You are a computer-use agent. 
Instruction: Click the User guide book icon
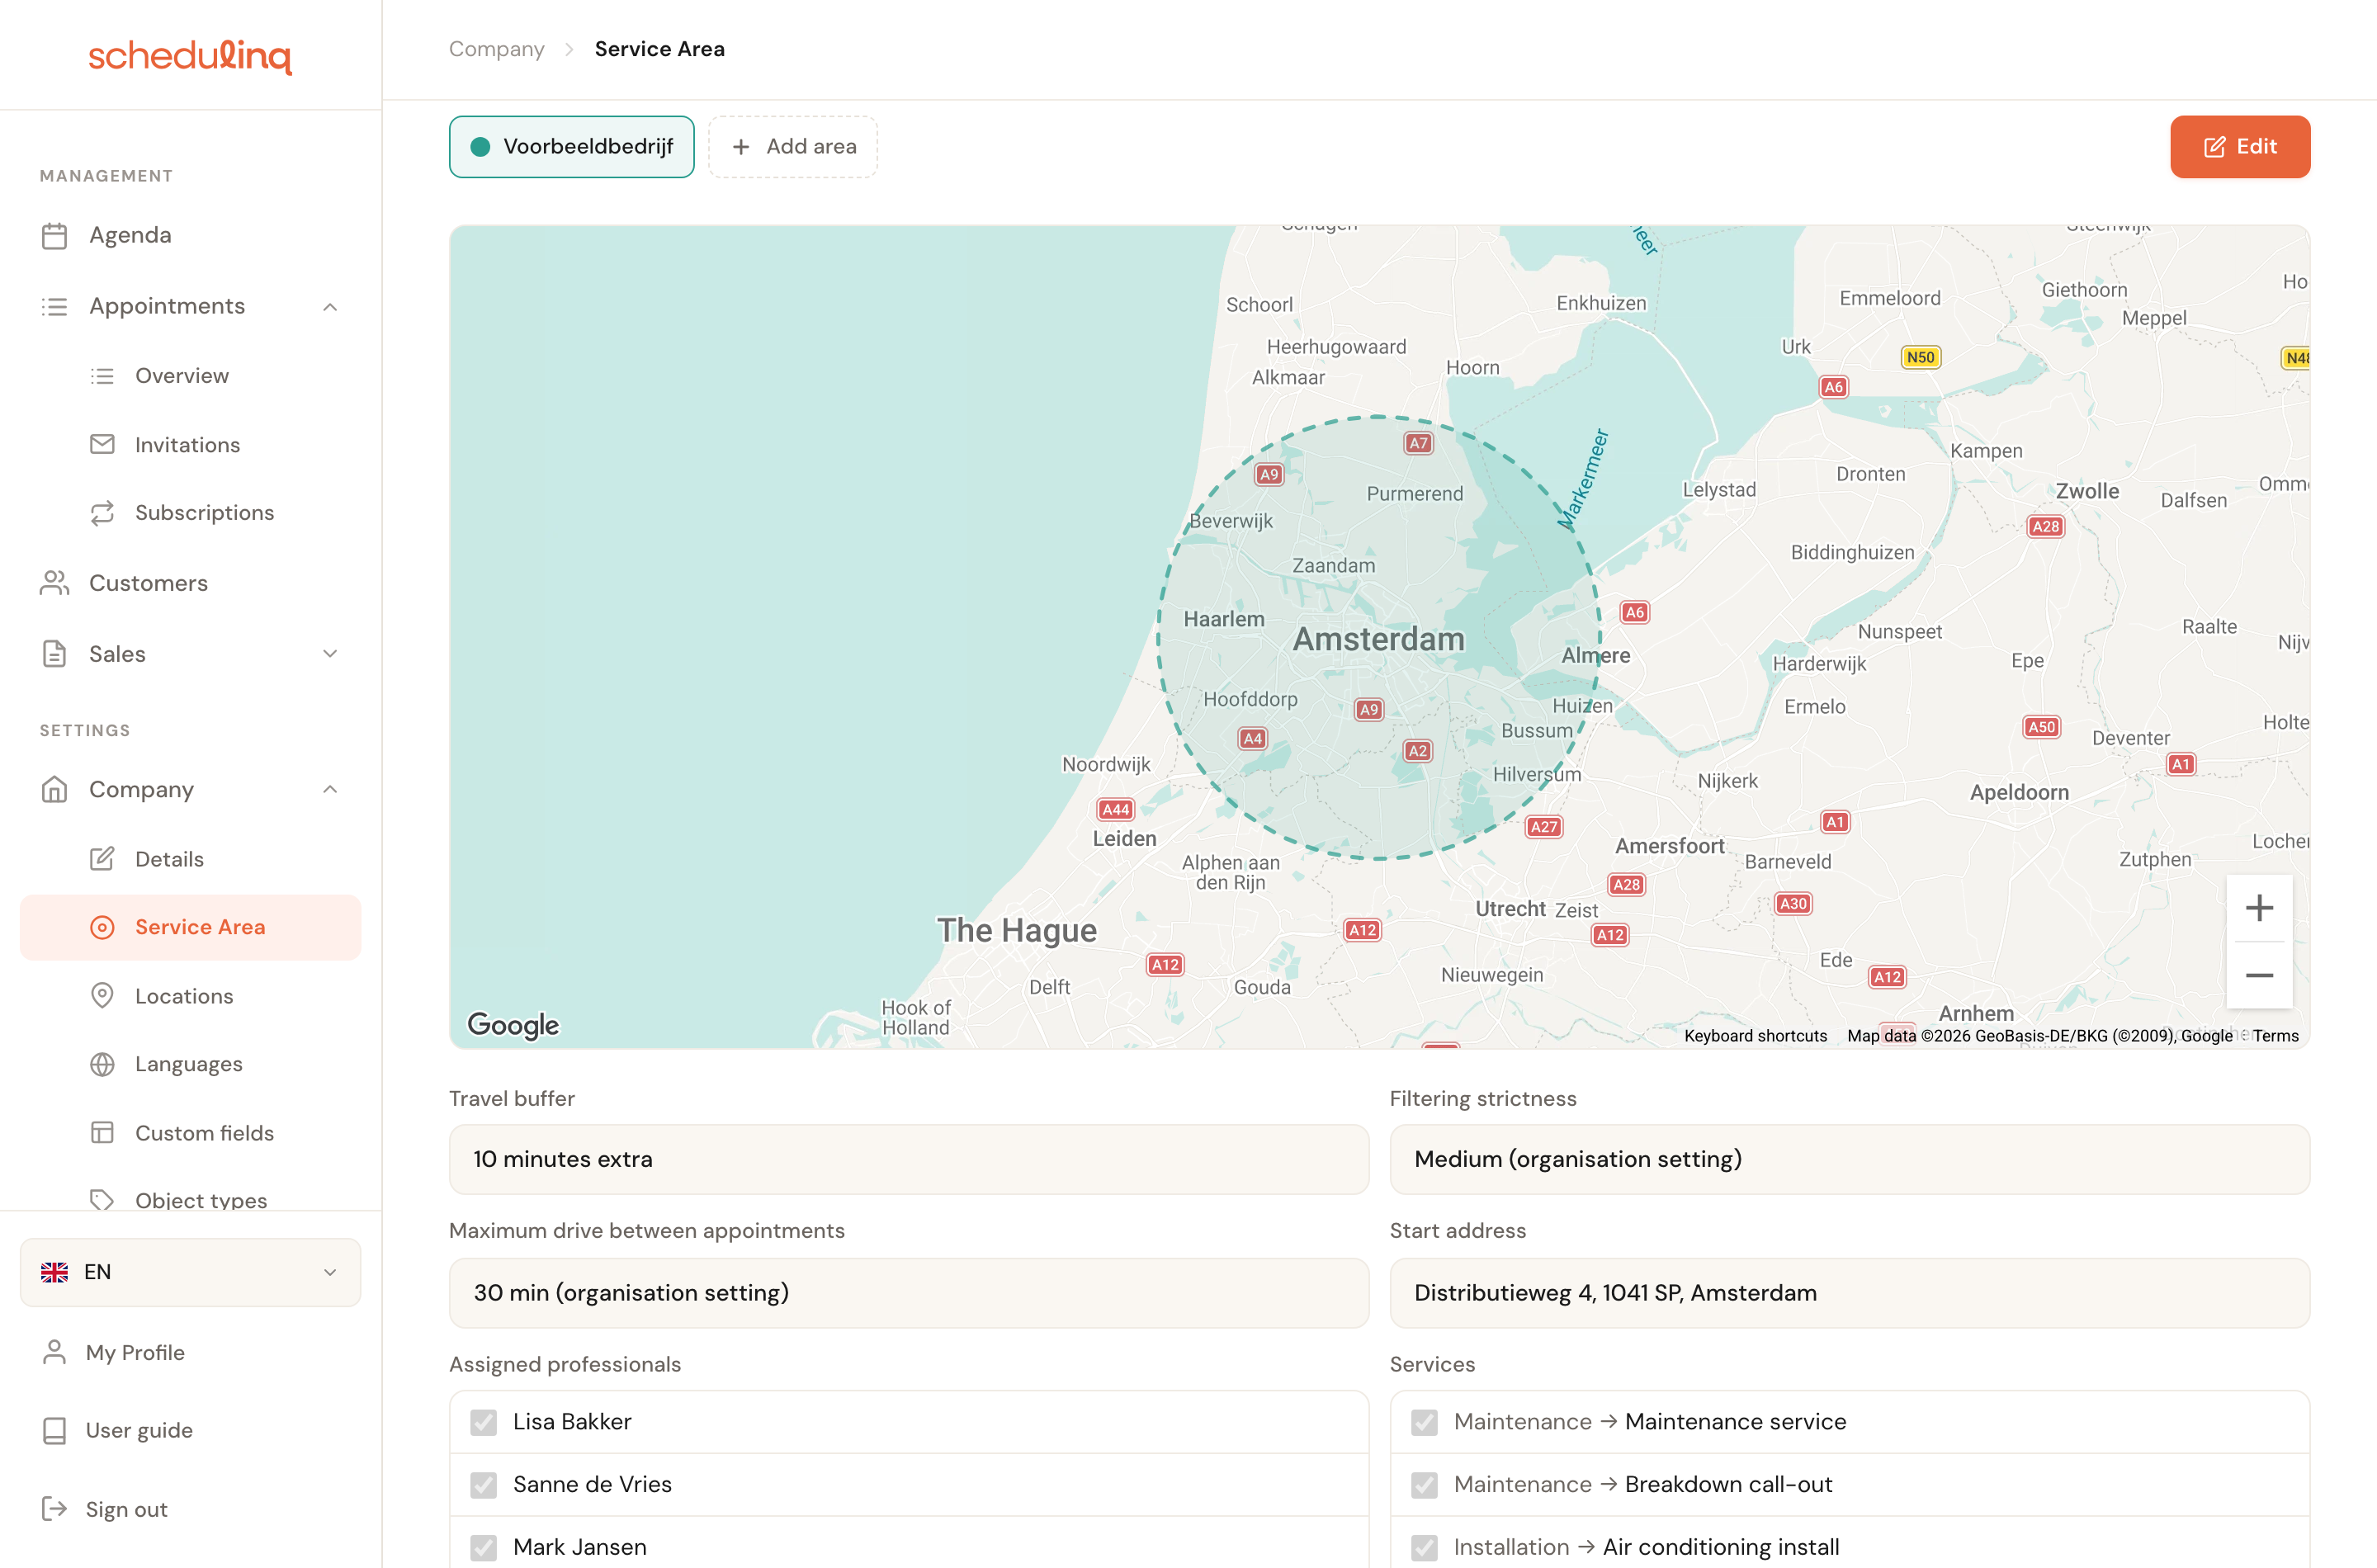[x=54, y=1431]
